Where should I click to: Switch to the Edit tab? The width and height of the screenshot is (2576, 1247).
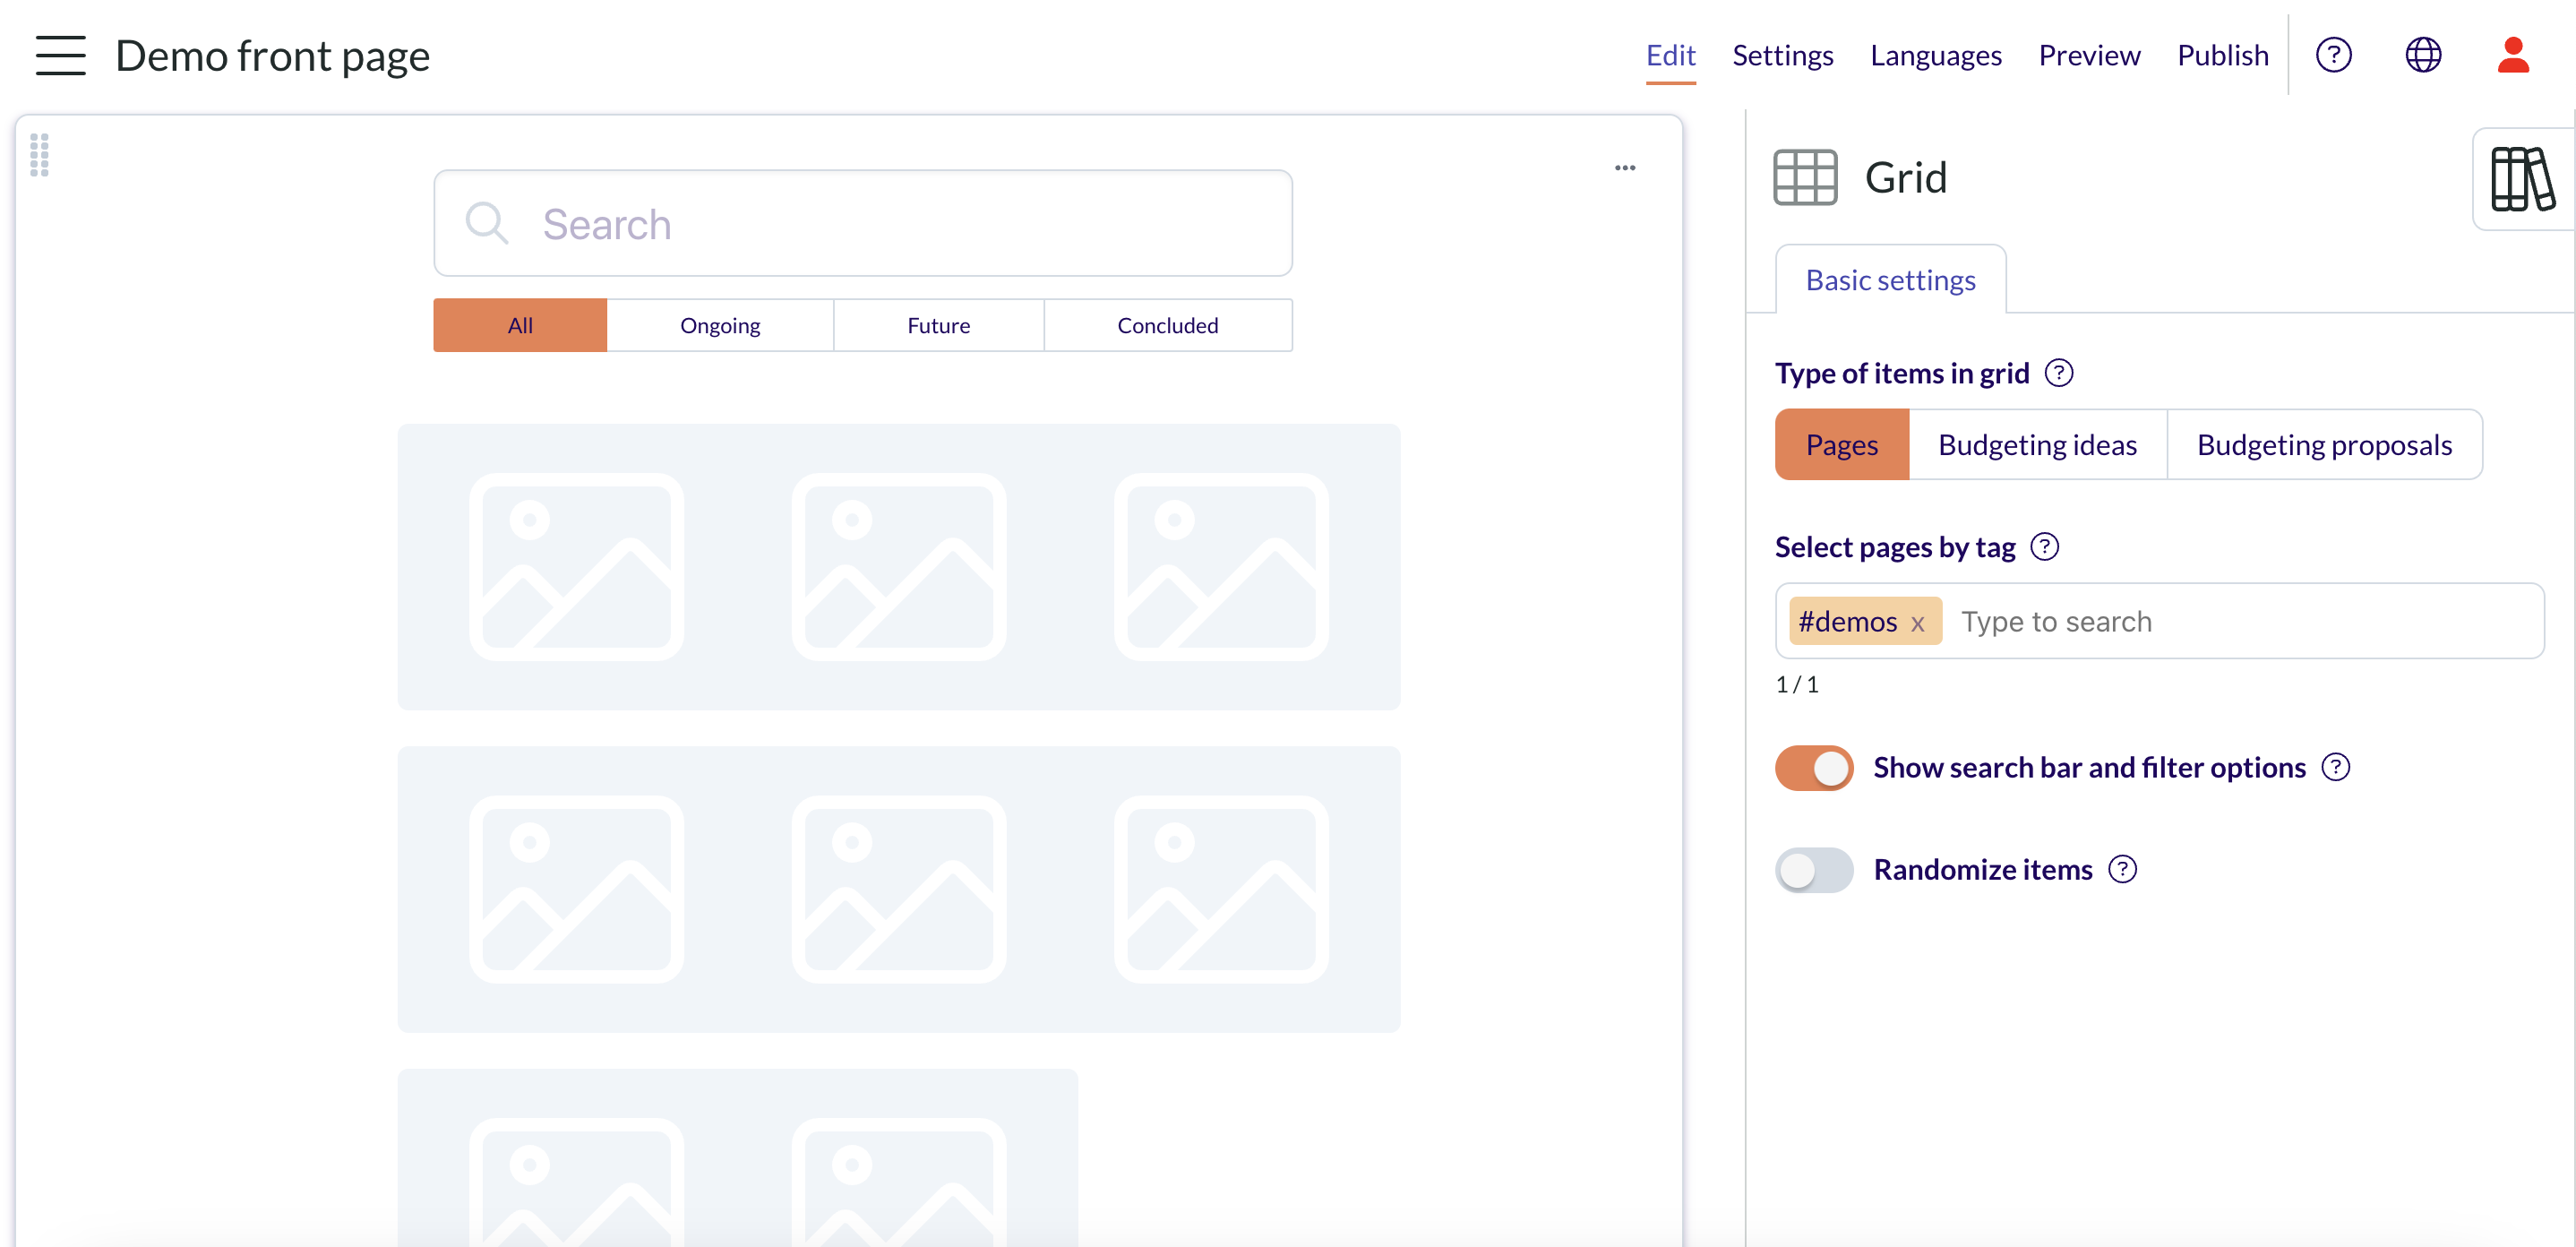tap(1670, 55)
